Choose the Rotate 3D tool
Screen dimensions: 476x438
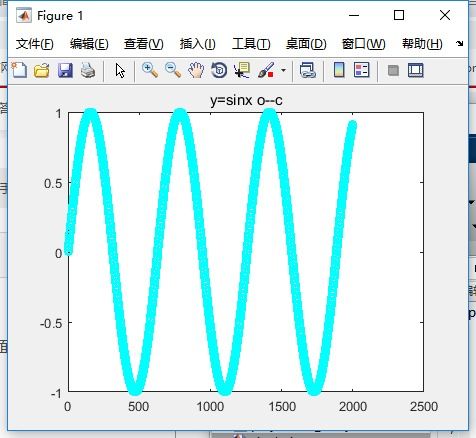click(219, 70)
